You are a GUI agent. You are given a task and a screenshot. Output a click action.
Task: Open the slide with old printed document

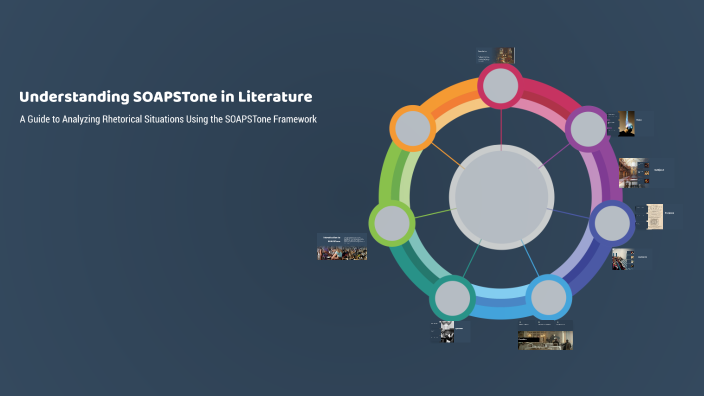click(x=659, y=217)
